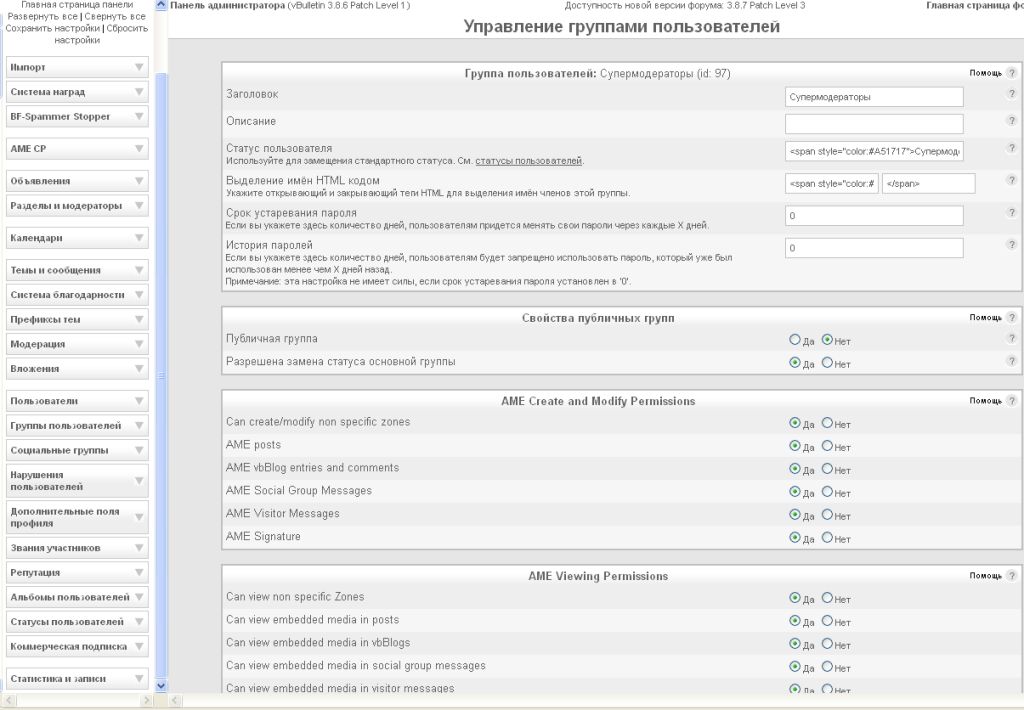
Task: Open Нарушения пользователей menu section
Action: 77,481
